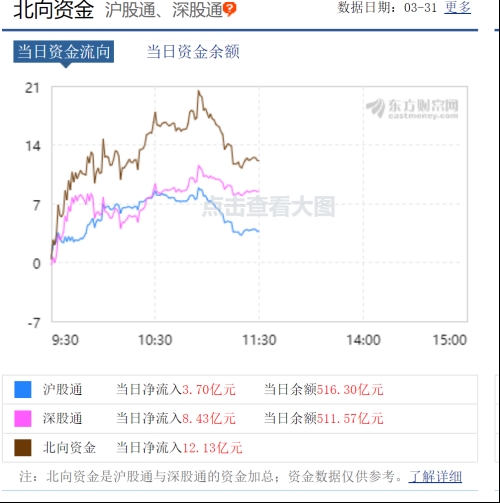Click the Eastmoney watermark logo on chart

click(x=412, y=108)
